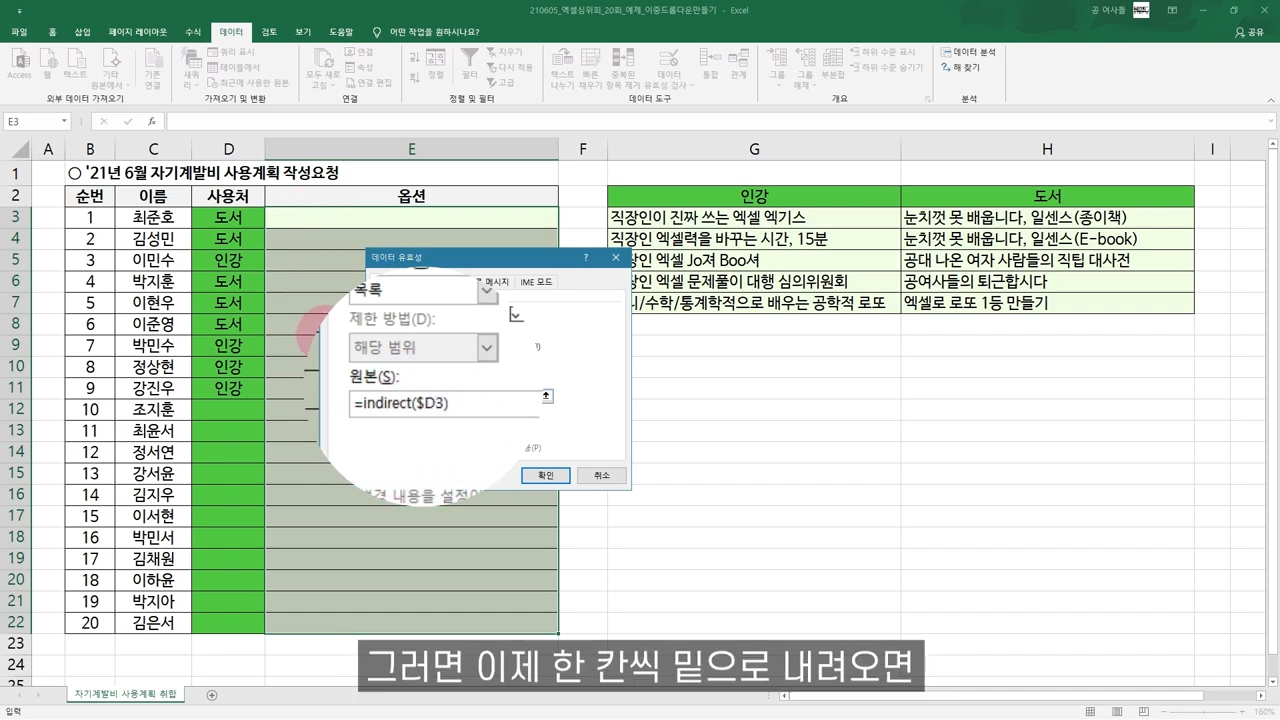Viewport: 1280px width, 720px height.
Task: Click 연결 in the connections group
Action: (x=359, y=52)
